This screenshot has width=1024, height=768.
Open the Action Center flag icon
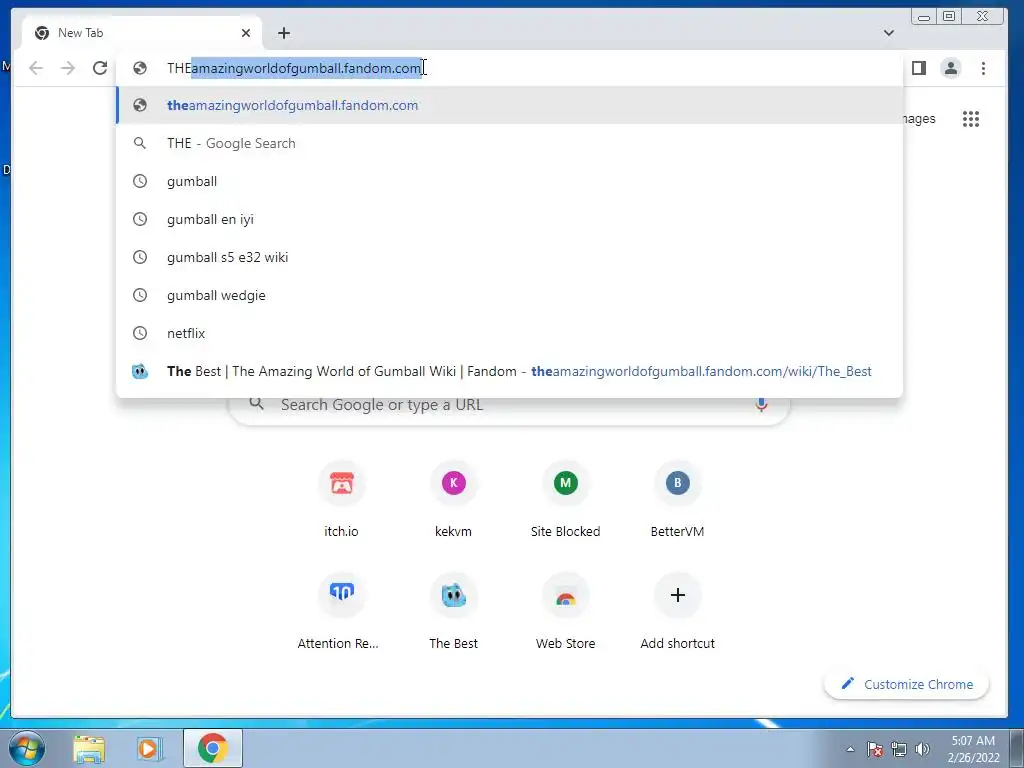[875, 749]
